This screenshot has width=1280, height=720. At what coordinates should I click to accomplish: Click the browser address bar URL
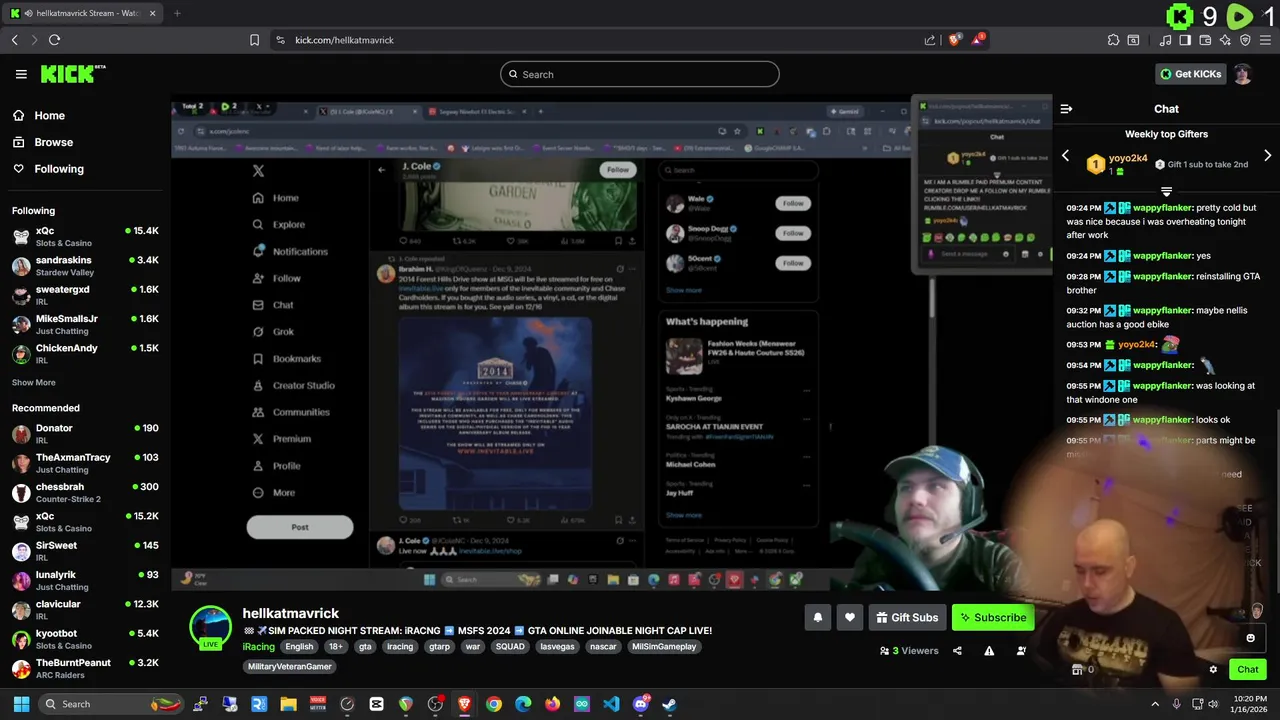coord(344,40)
